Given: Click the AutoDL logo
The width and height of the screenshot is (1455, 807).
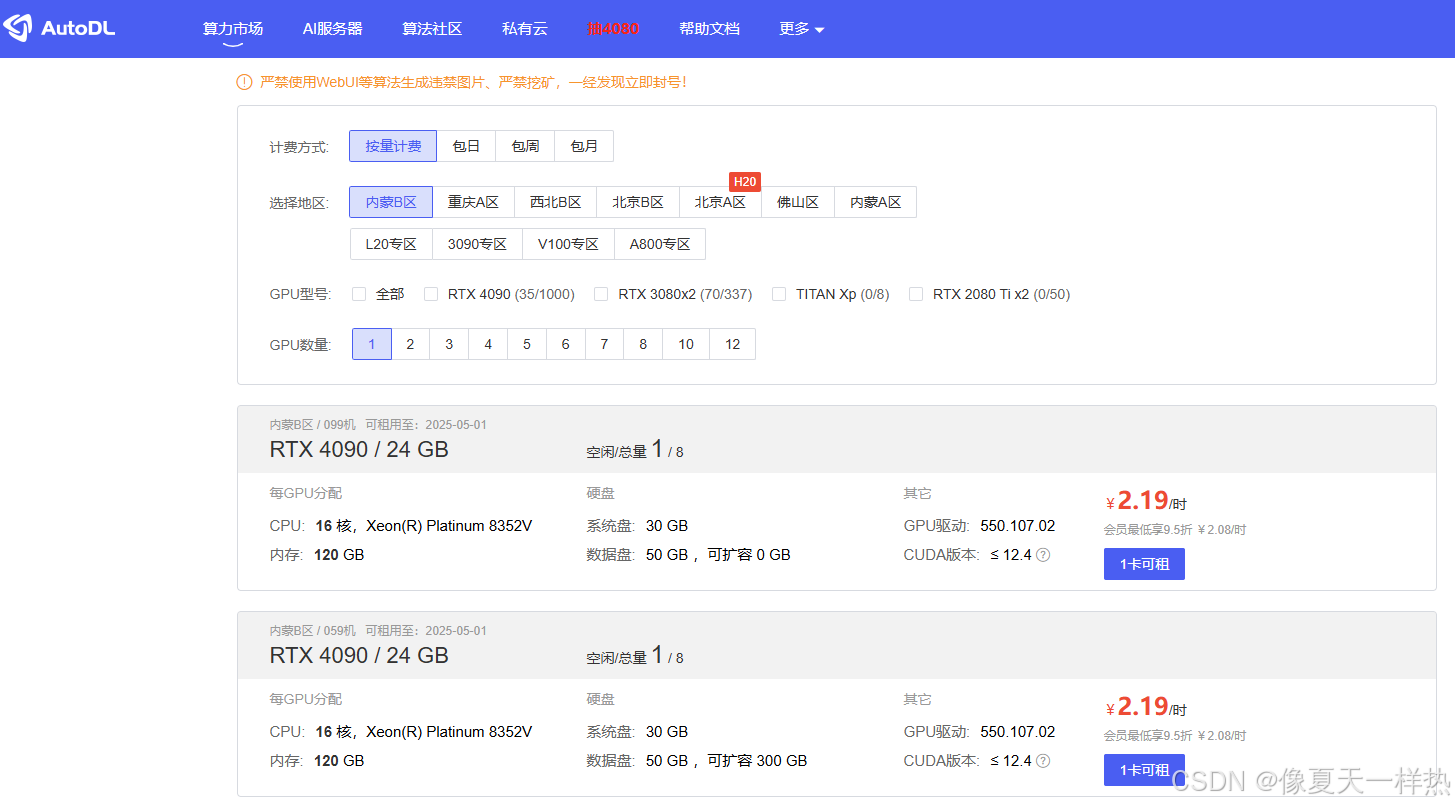Looking at the screenshot, I should point(60,28).
